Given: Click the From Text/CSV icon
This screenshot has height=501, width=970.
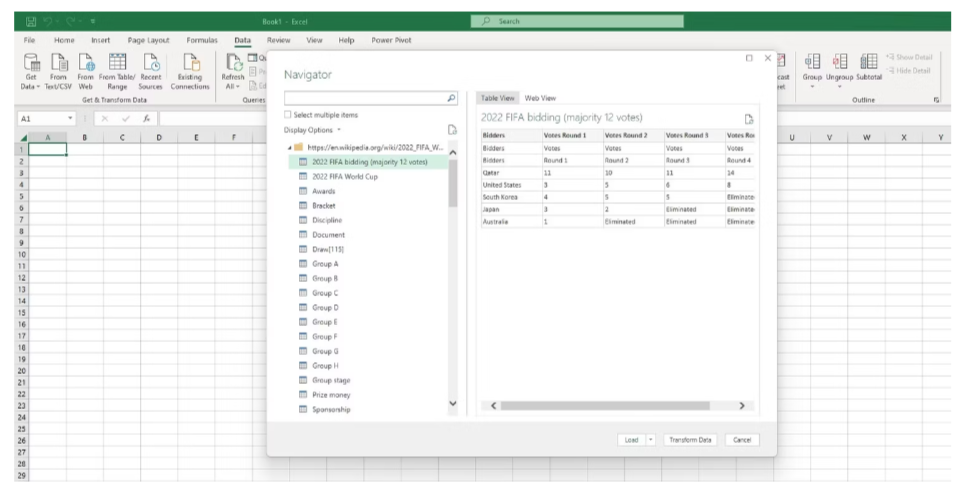Looking at the screenshot, I should tap(58, 62).
